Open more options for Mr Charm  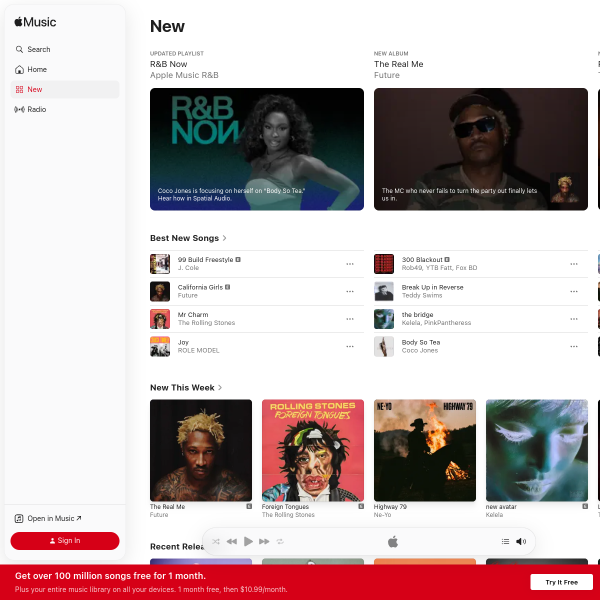pos(350,319)
